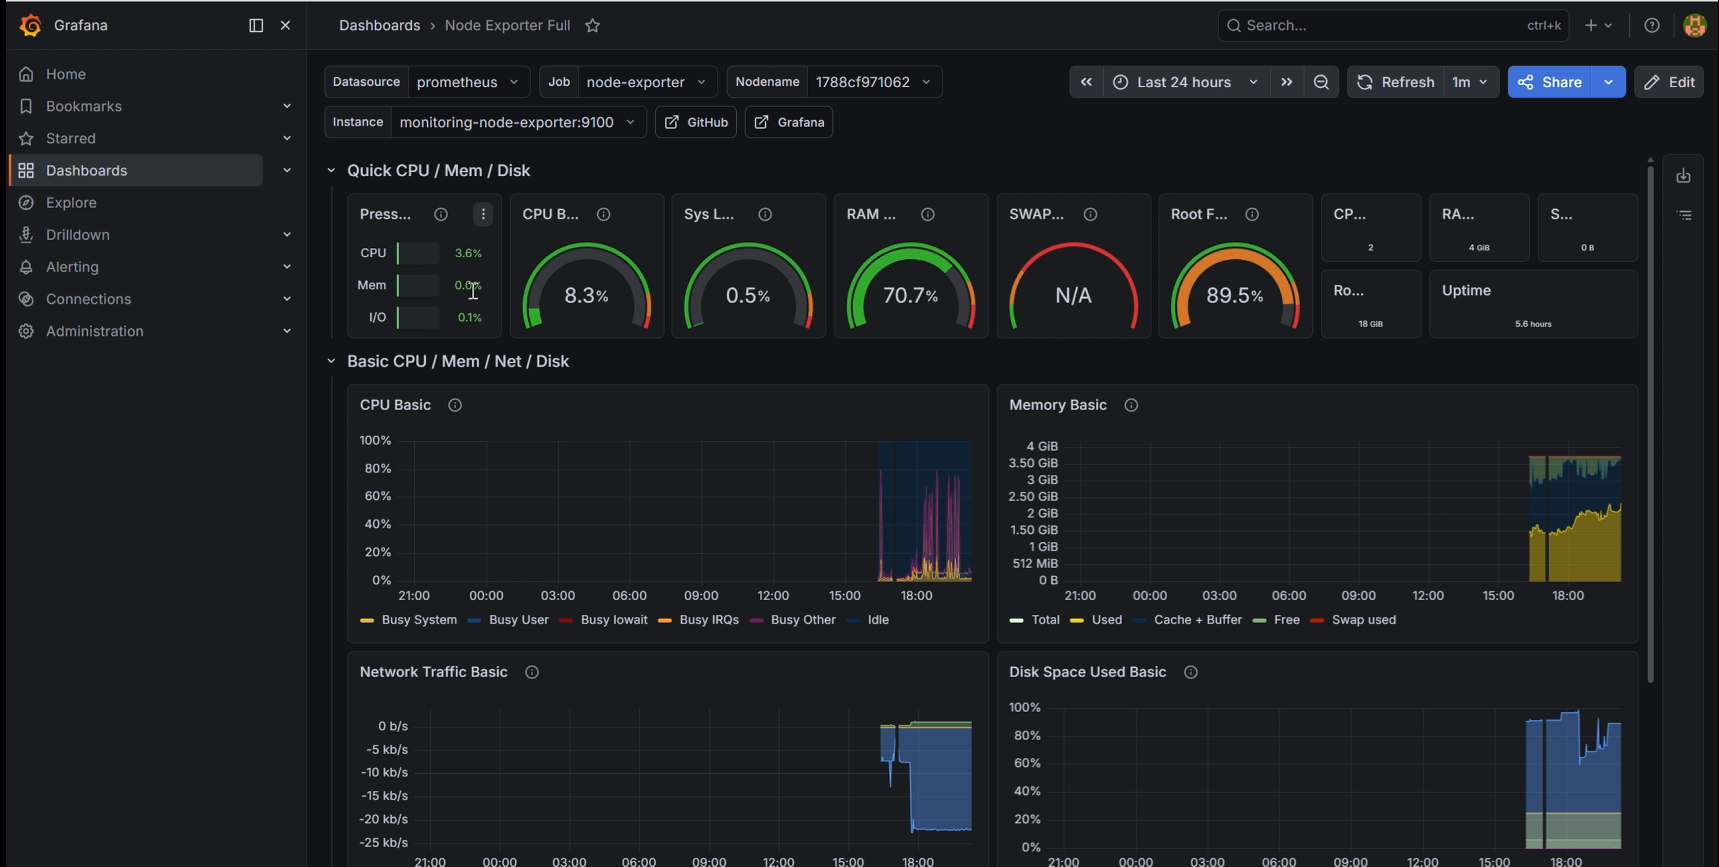Shift time range forward arrows
The width and height of the screenshot is (1719, 867).
tap(1287, 82)
